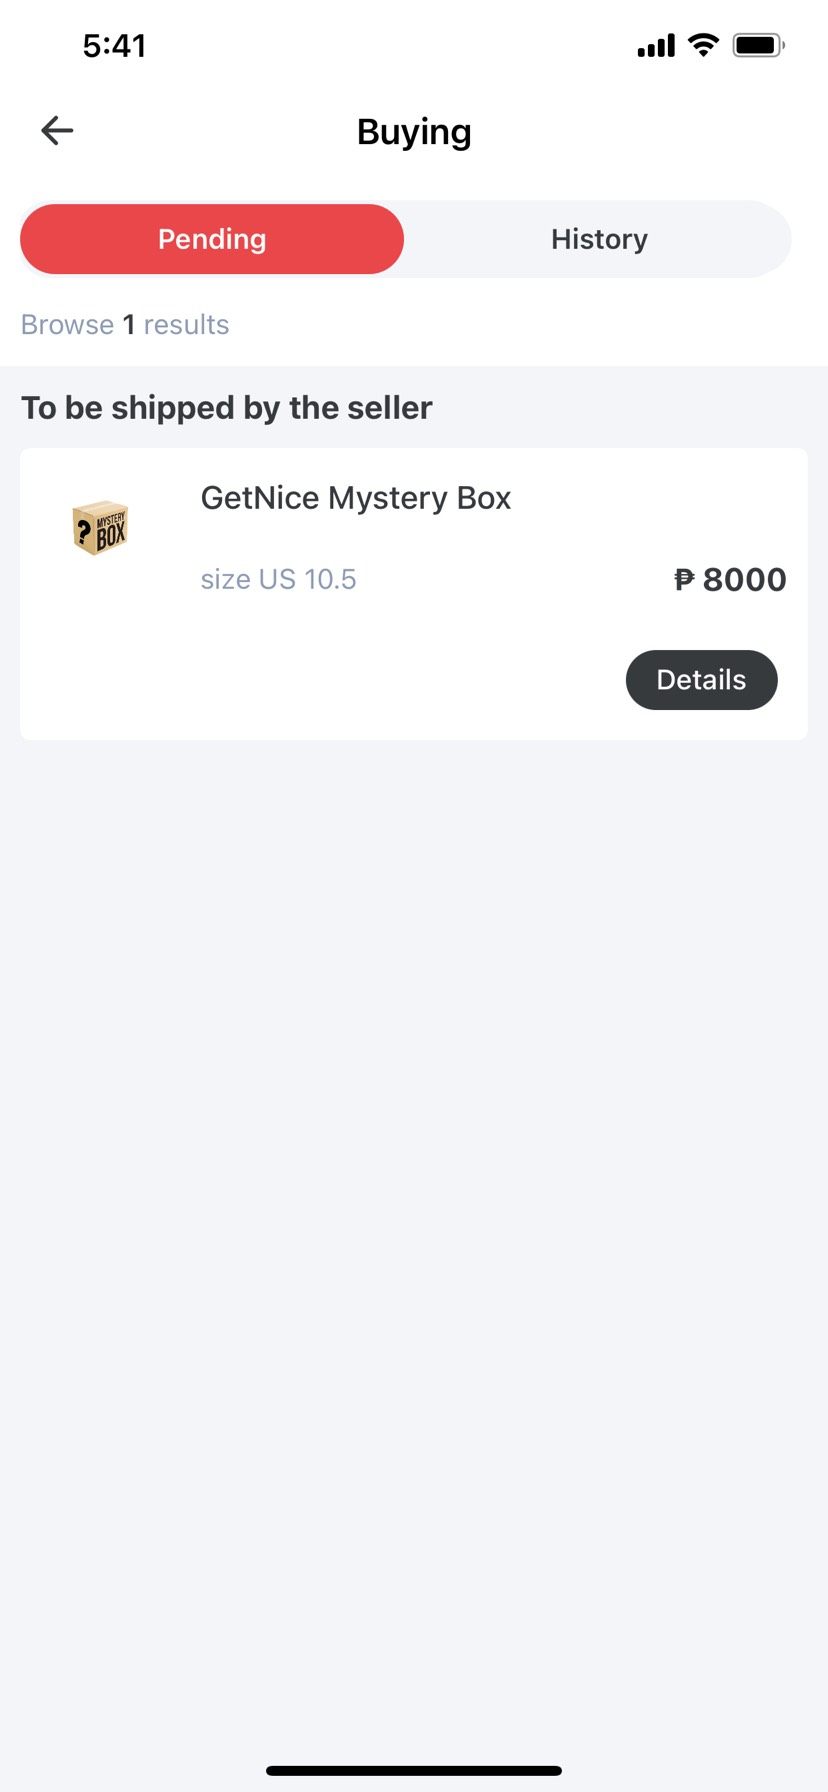Click blank card area left of Details
The image size is (828, 1792).
tap(320, 680)
